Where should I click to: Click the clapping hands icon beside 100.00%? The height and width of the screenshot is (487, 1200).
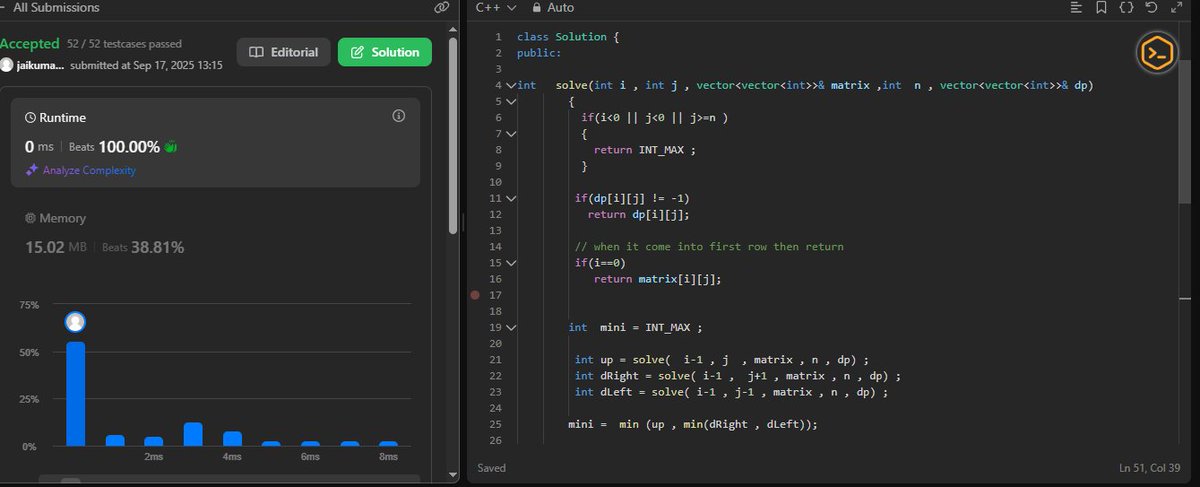[x=171, y=147]
